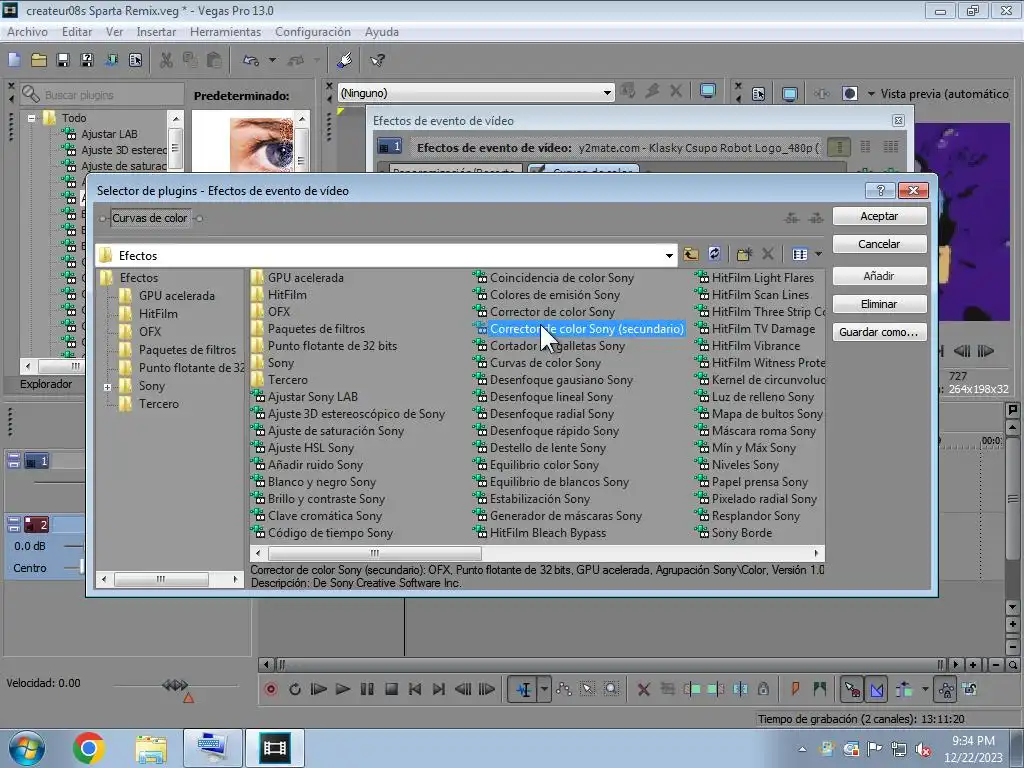This screenshot has height=768, width=1024.
Task: Click the Guardar como... button
Action: [x=879, y=332]
